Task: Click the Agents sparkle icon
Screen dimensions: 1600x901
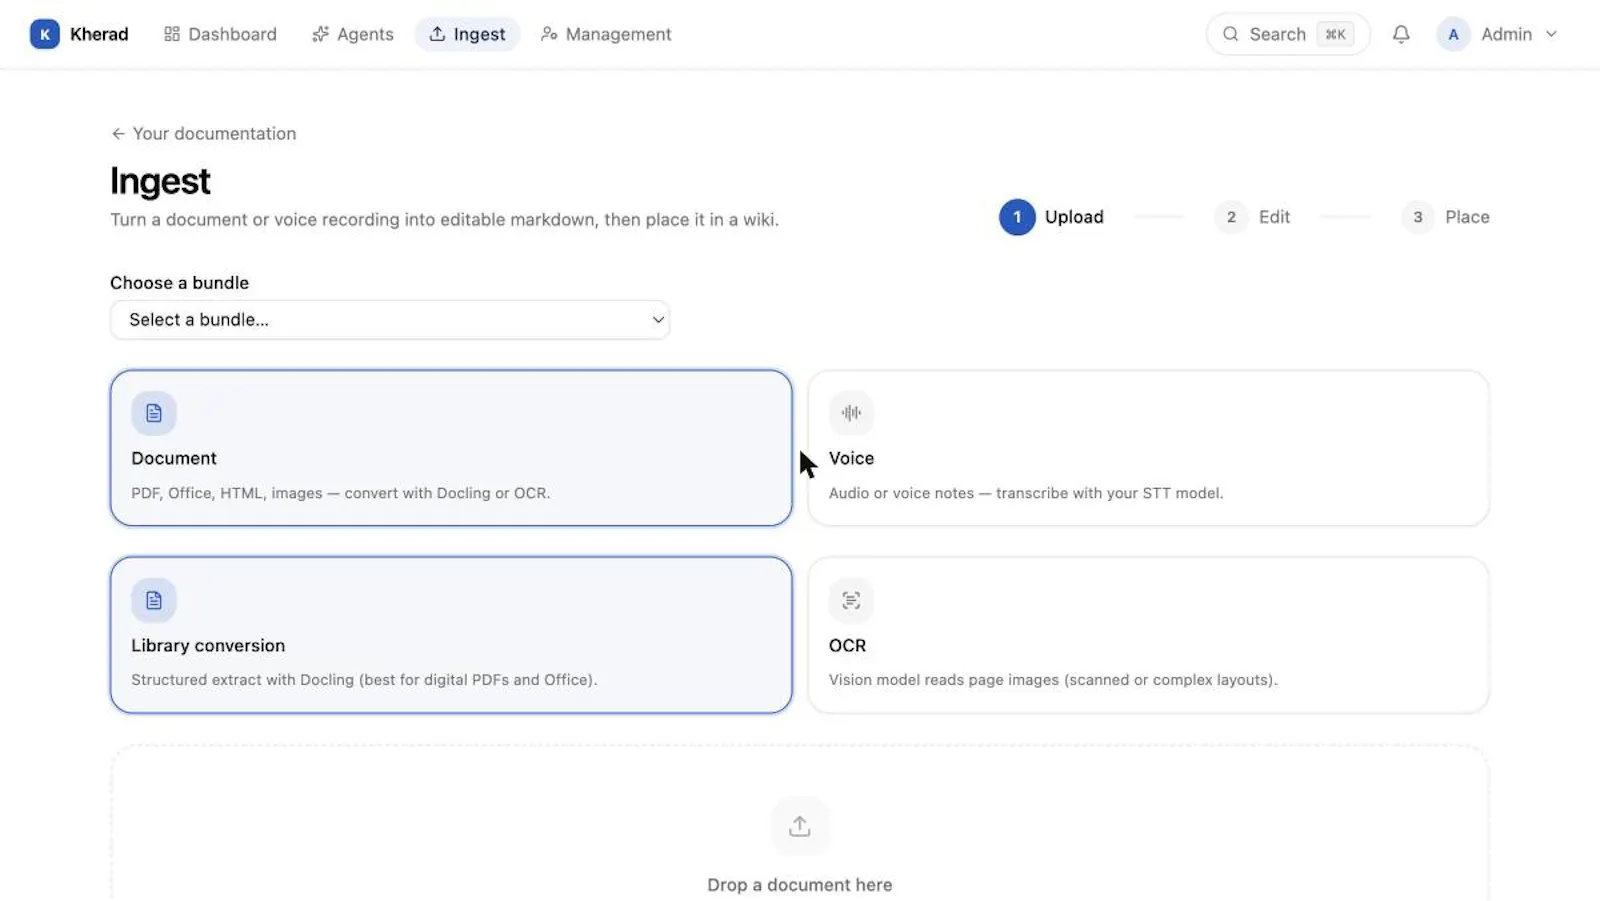Action: click(x=320, y=34)
